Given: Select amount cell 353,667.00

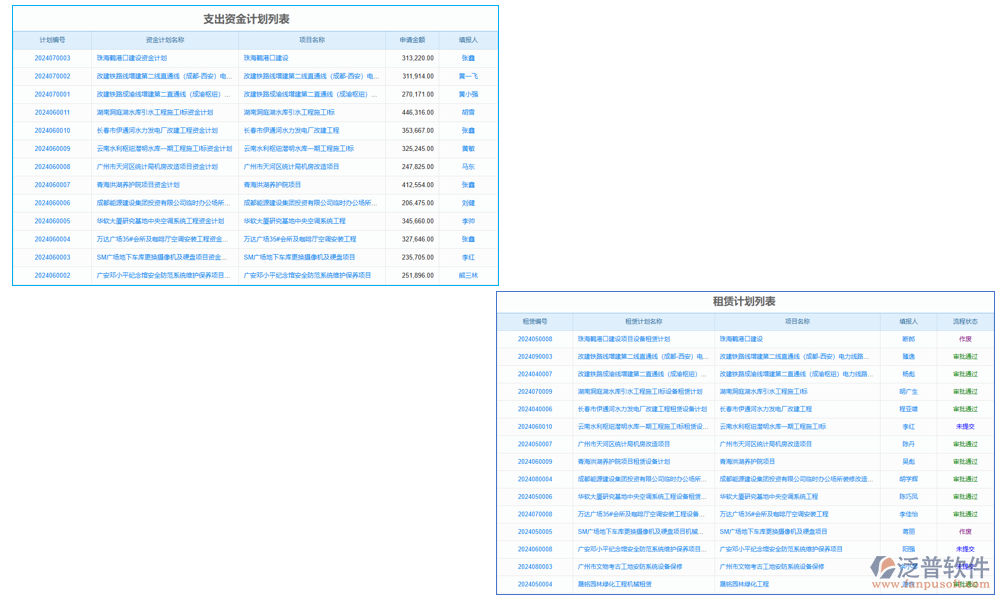Looking at the screenshot, I should (418, 131).
